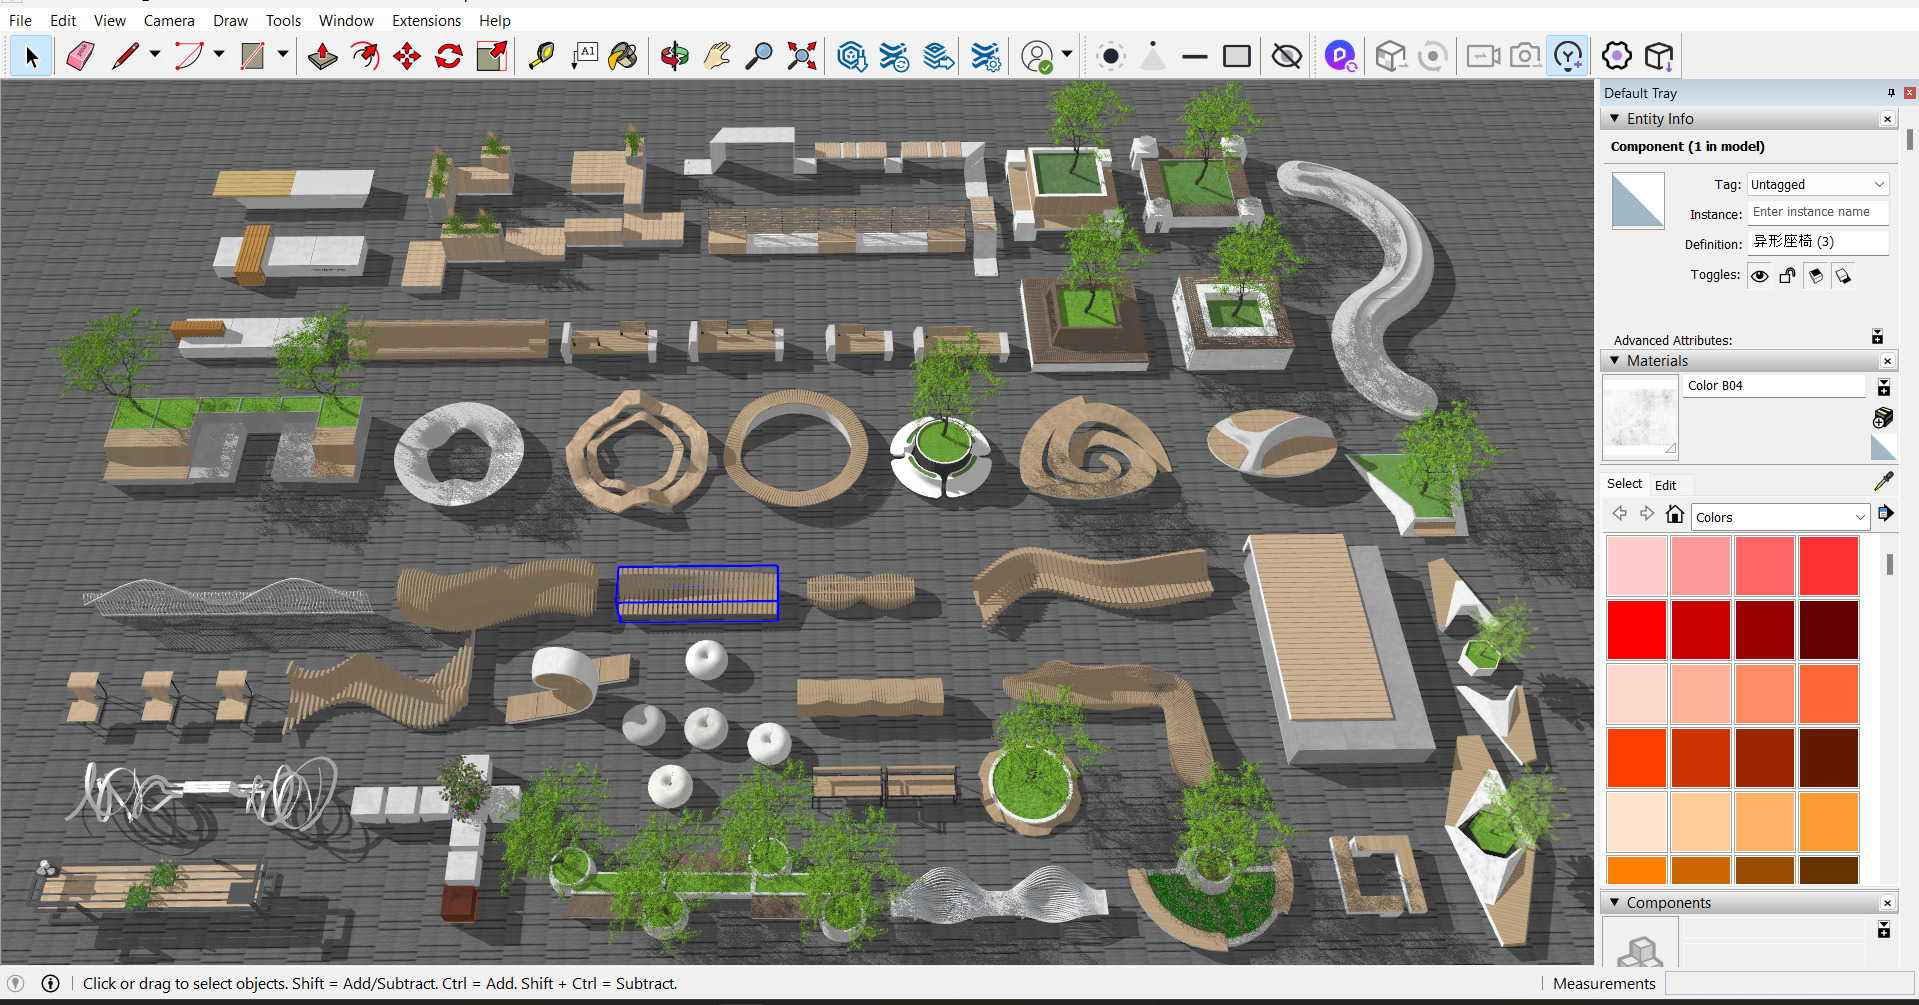Select the Pan hand tool
This screenshot has width=1919, height=1005.
click(x=717, y=56)
